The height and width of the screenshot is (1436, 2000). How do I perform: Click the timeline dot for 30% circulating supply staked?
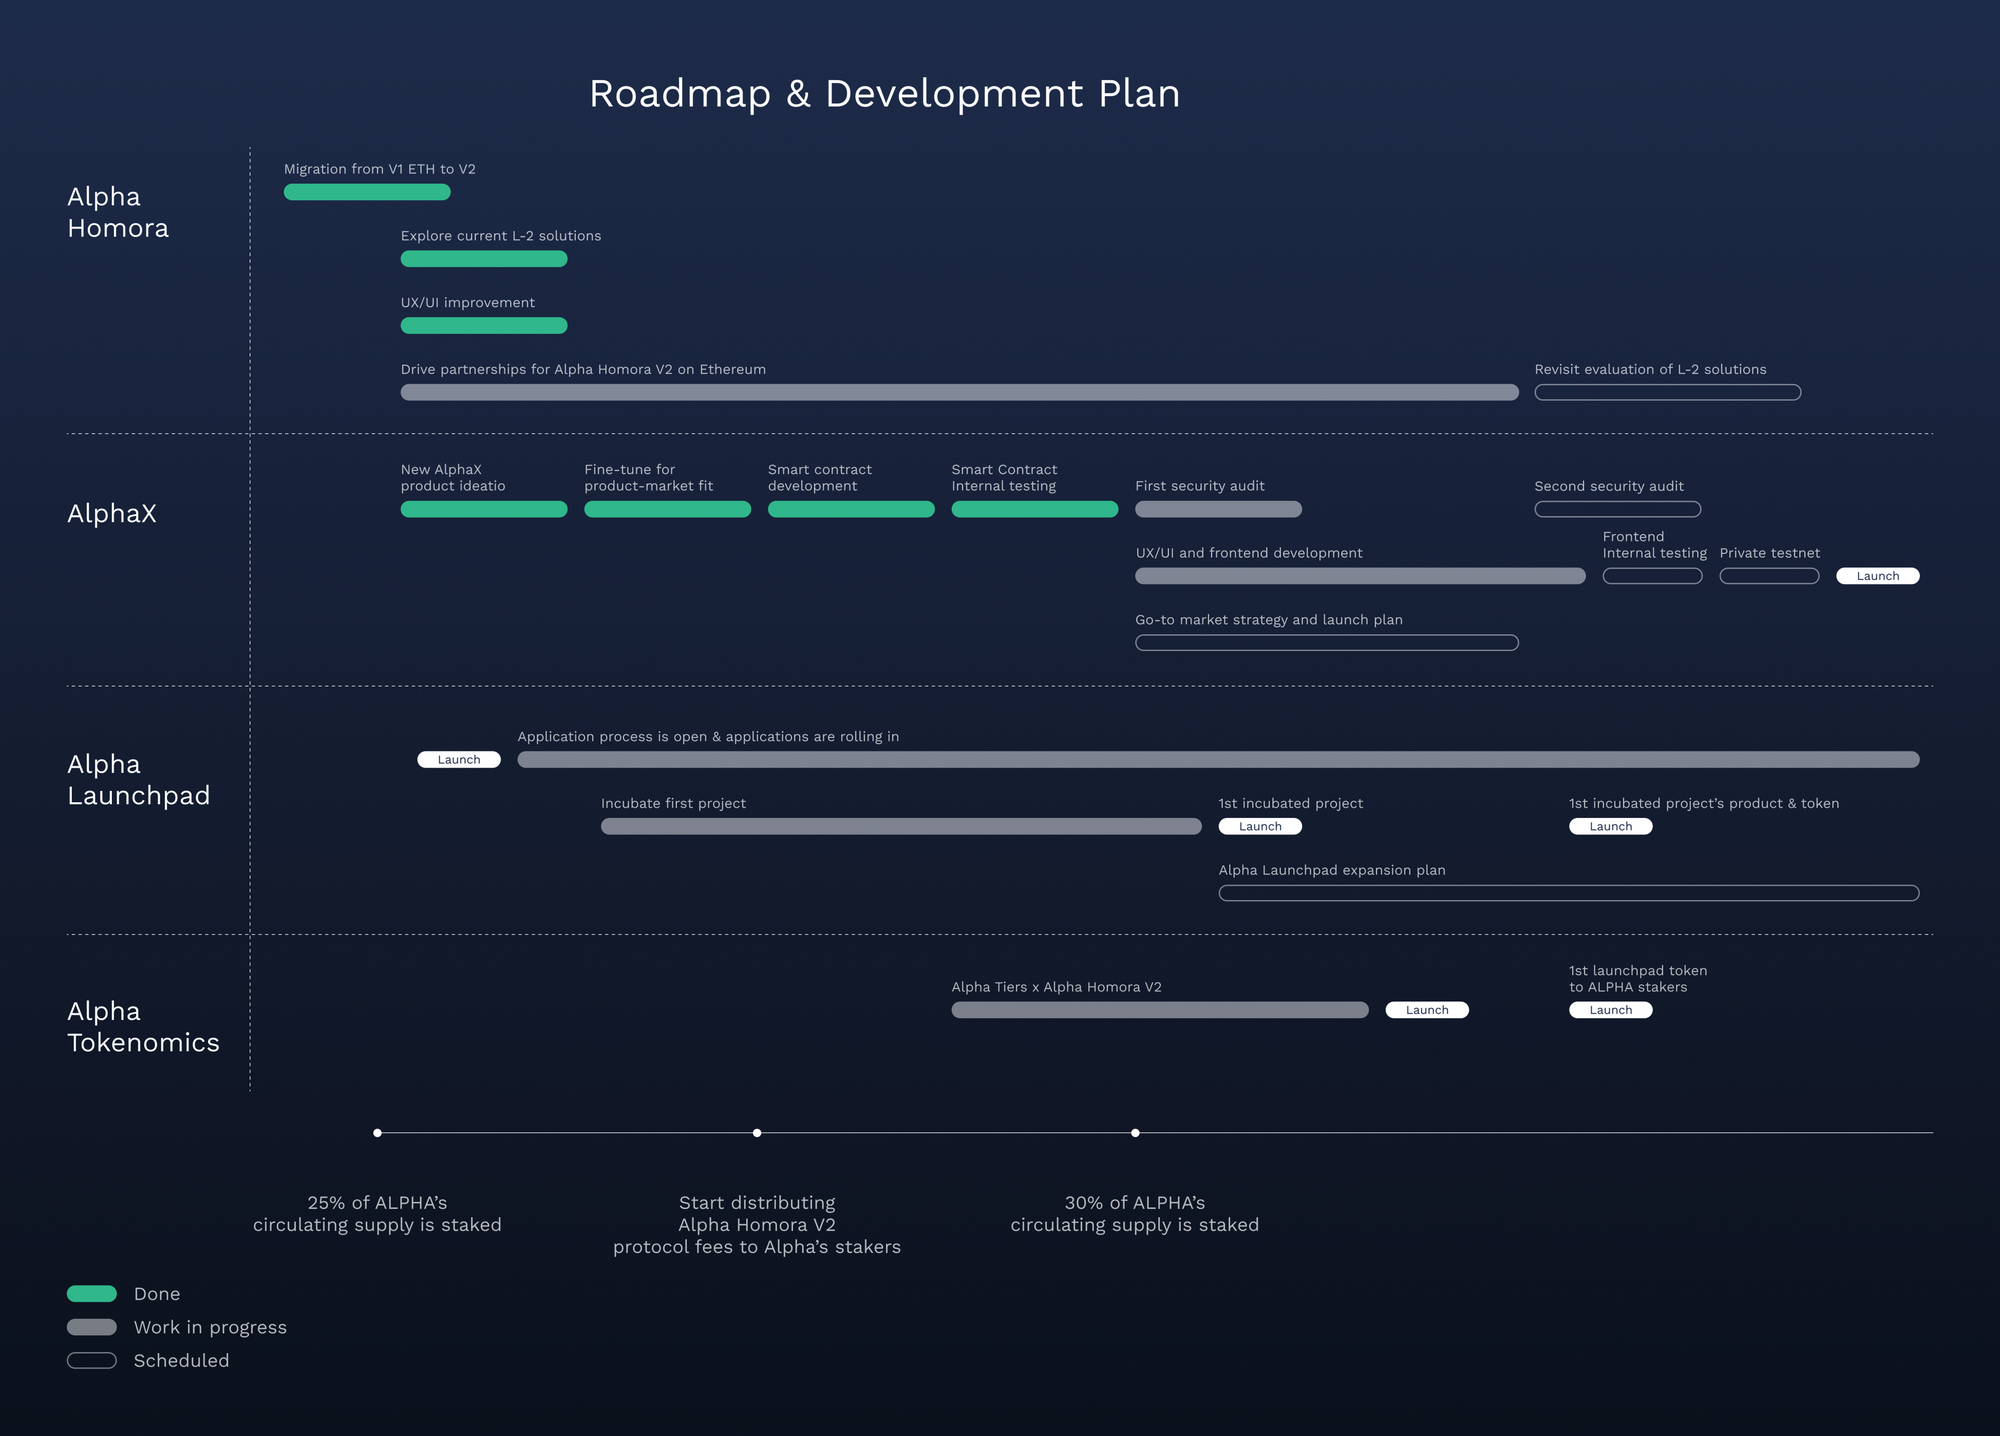click(x=1135, y=1133)
